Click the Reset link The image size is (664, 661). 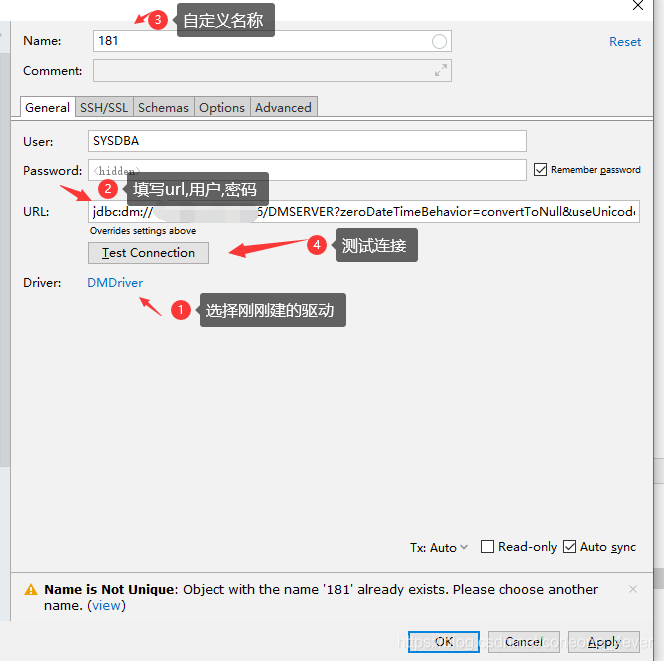click(x=625, y=41)
